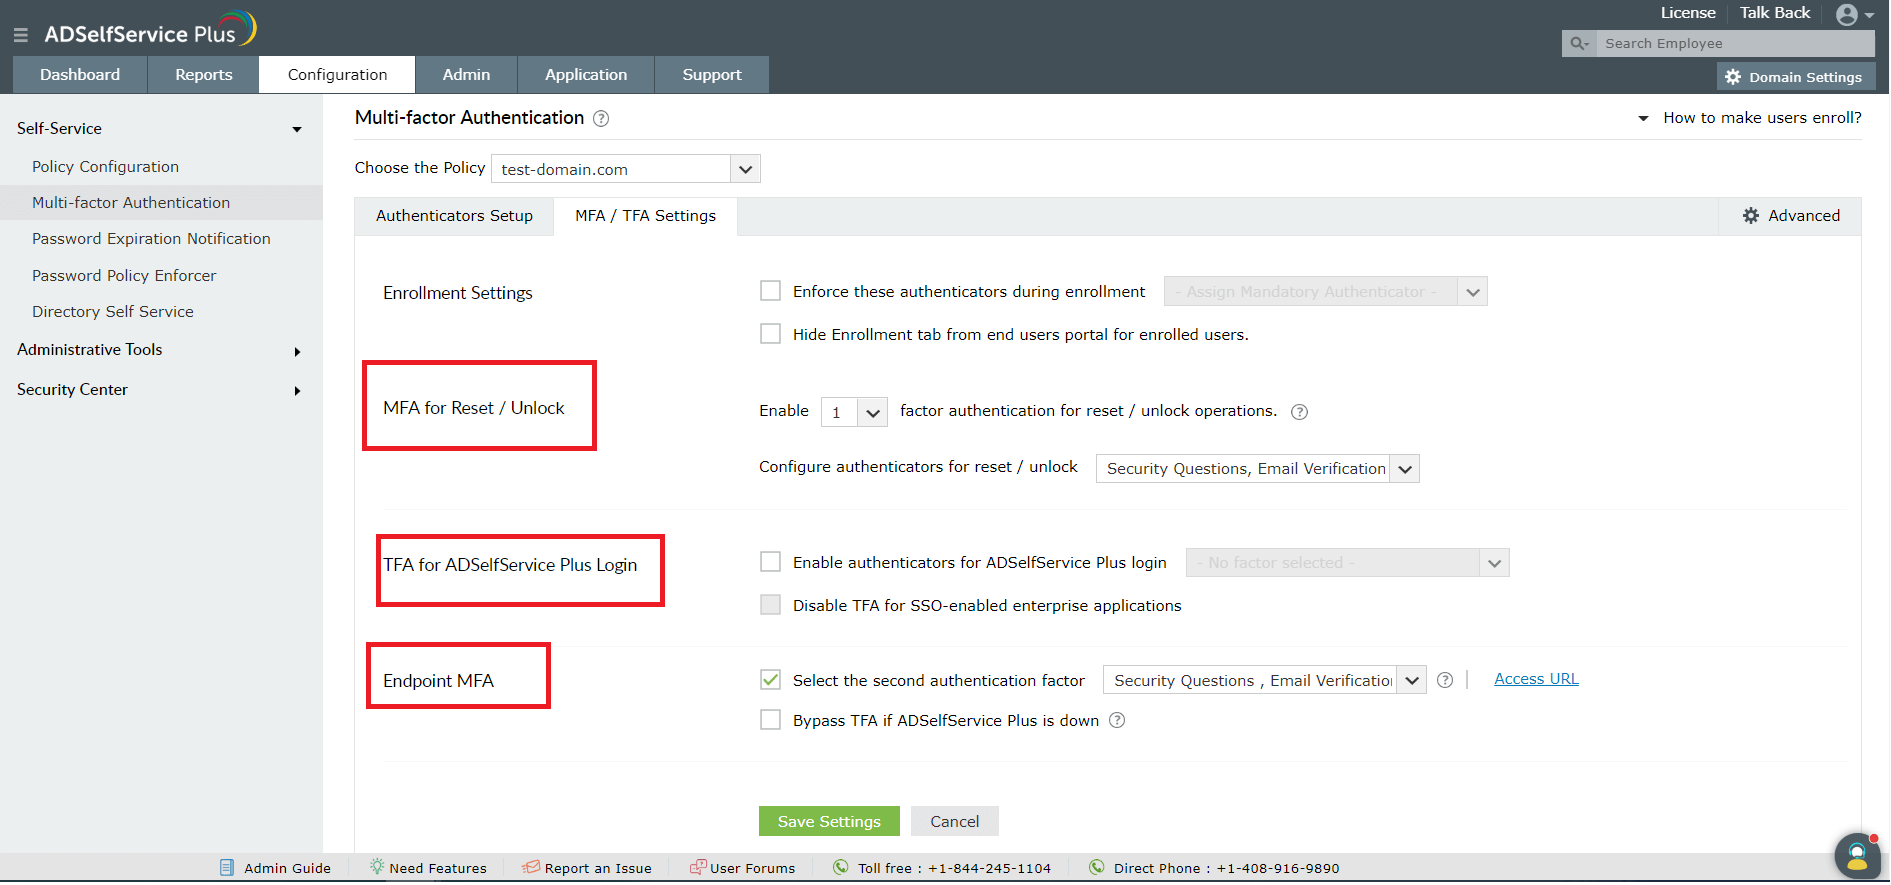Open the Application tab
1891x885 pixels.
pyautogui.click(x=586, y=75)
